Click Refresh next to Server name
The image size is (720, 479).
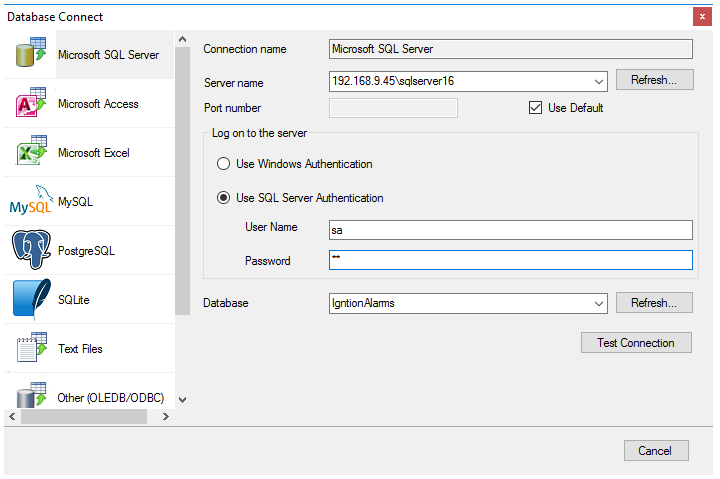pos(654,80)
